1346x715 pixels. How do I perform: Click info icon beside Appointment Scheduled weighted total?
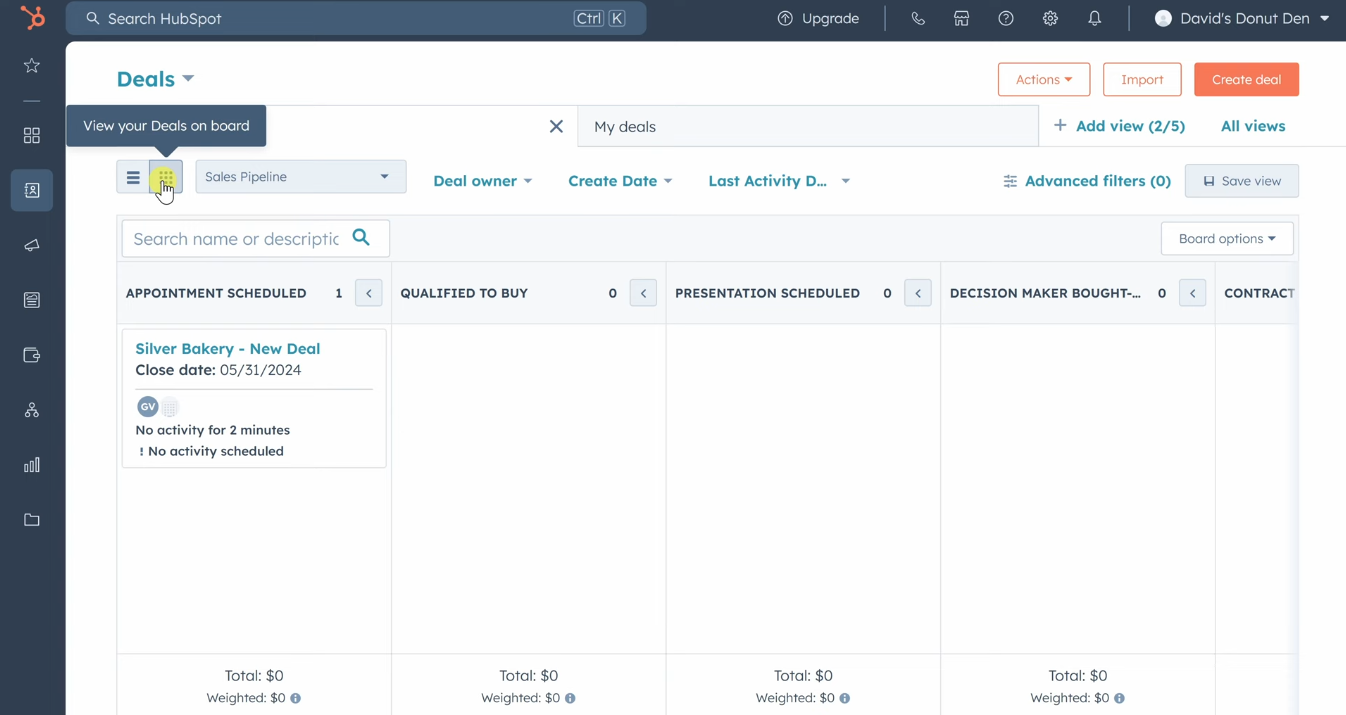(x=296, y=698)
